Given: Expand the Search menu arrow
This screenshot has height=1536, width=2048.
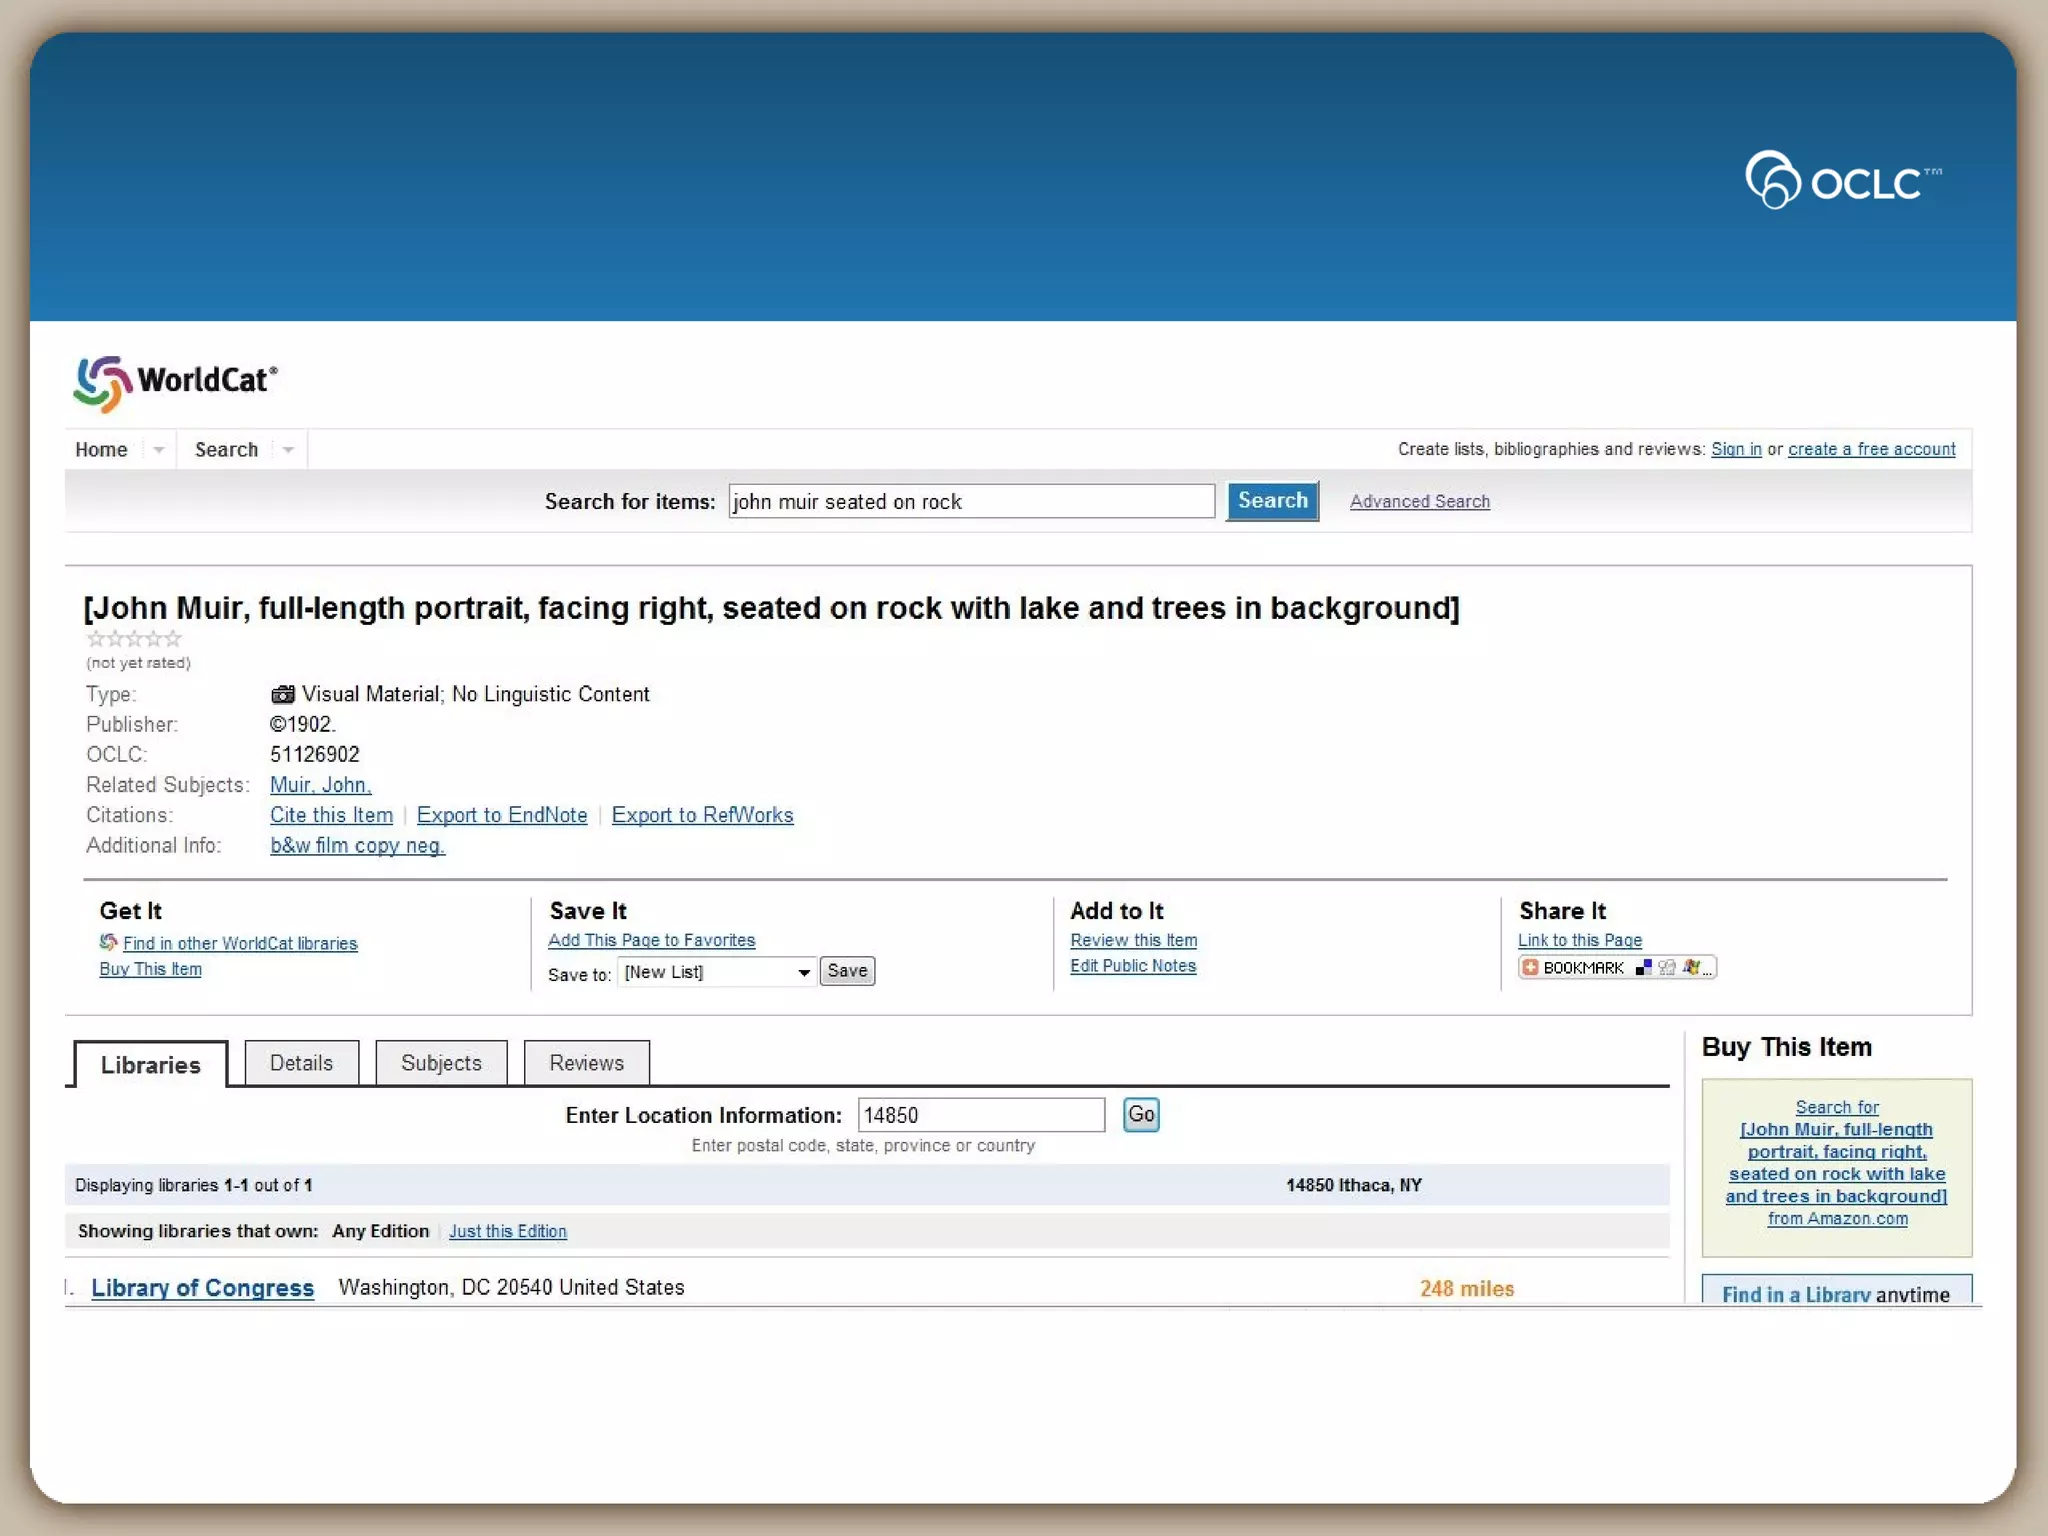Looking at the screenshot, I should tap(288, 450).
